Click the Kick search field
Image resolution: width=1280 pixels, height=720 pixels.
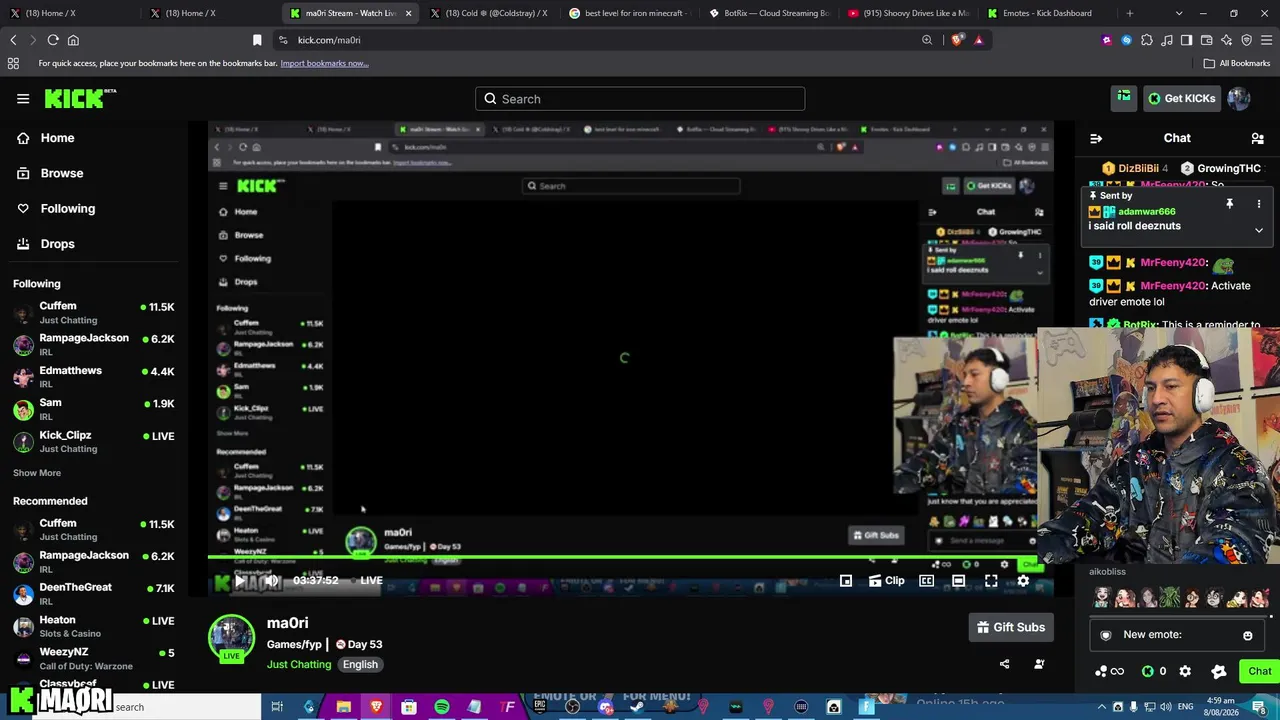point(640,99)
